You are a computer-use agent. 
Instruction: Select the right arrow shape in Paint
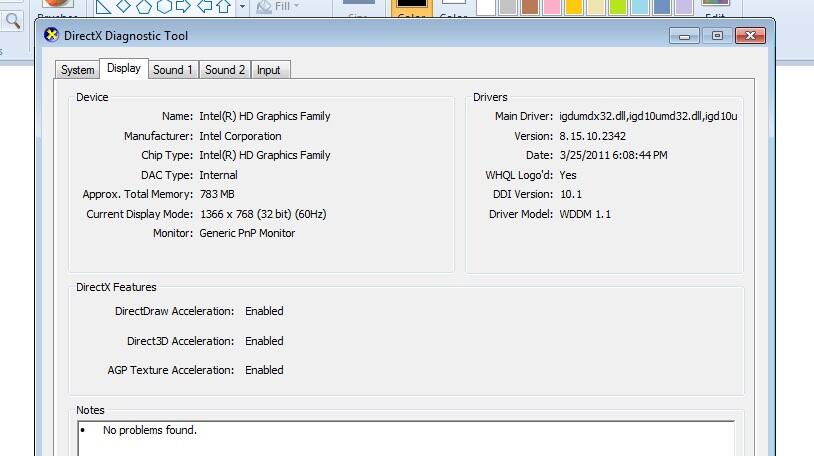(x=183, y=6)
